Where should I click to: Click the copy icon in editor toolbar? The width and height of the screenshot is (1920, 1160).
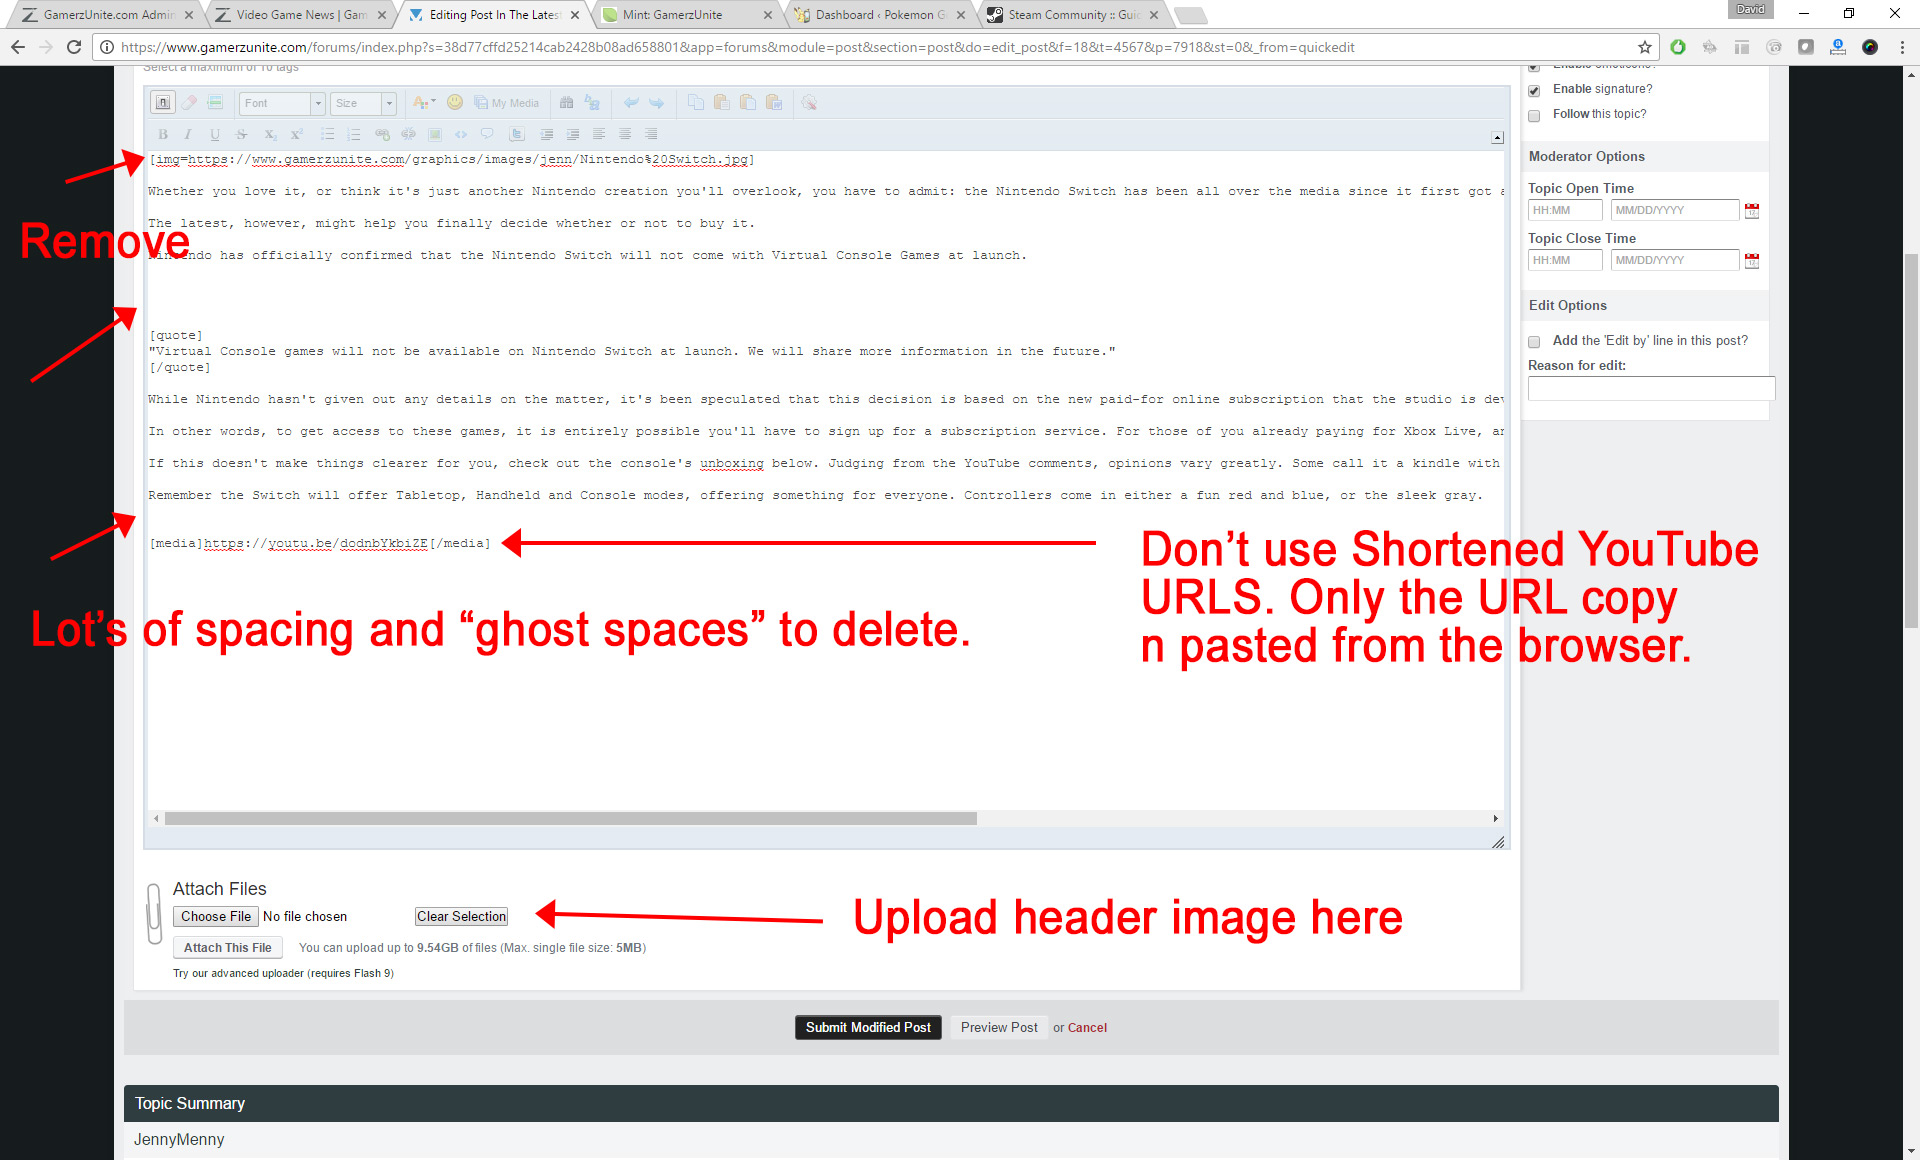click(696, 102)
